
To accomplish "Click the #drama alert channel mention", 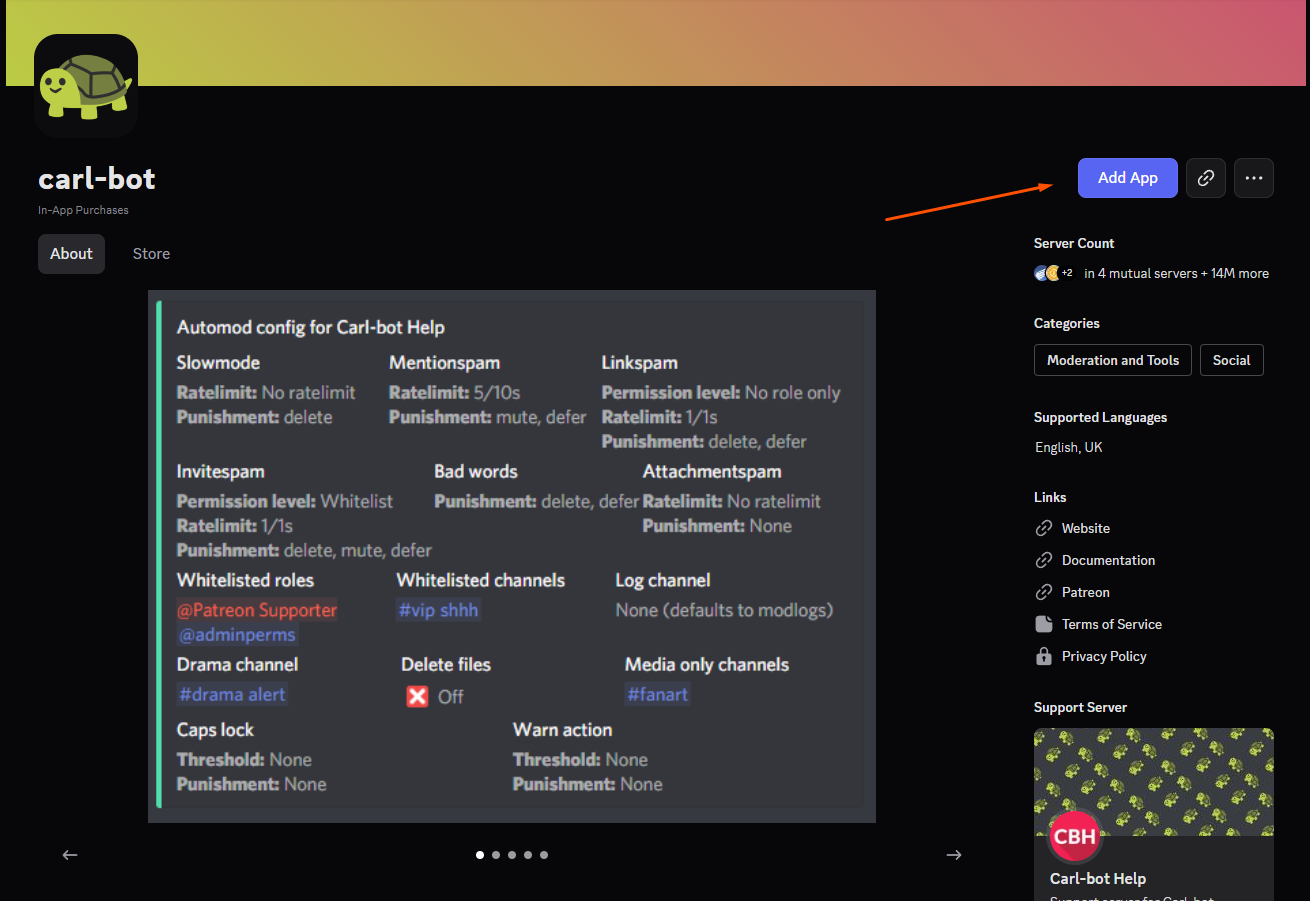I will [232, 694].
